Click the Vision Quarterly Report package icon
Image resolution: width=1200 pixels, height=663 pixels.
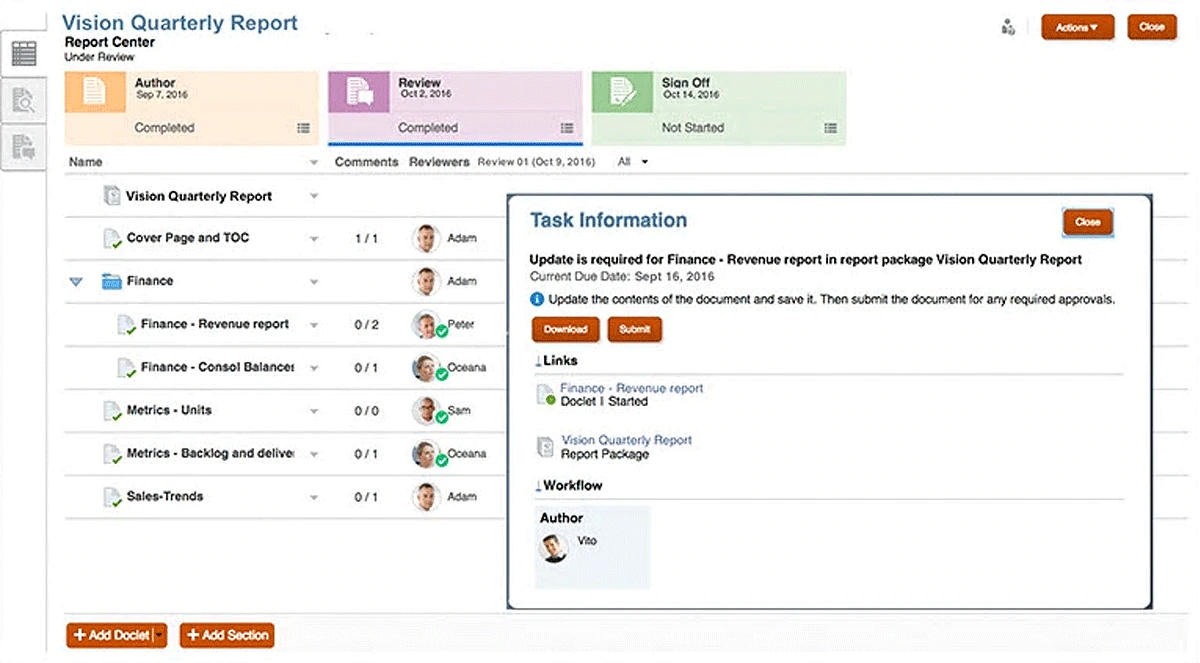[x=546, y=446]
